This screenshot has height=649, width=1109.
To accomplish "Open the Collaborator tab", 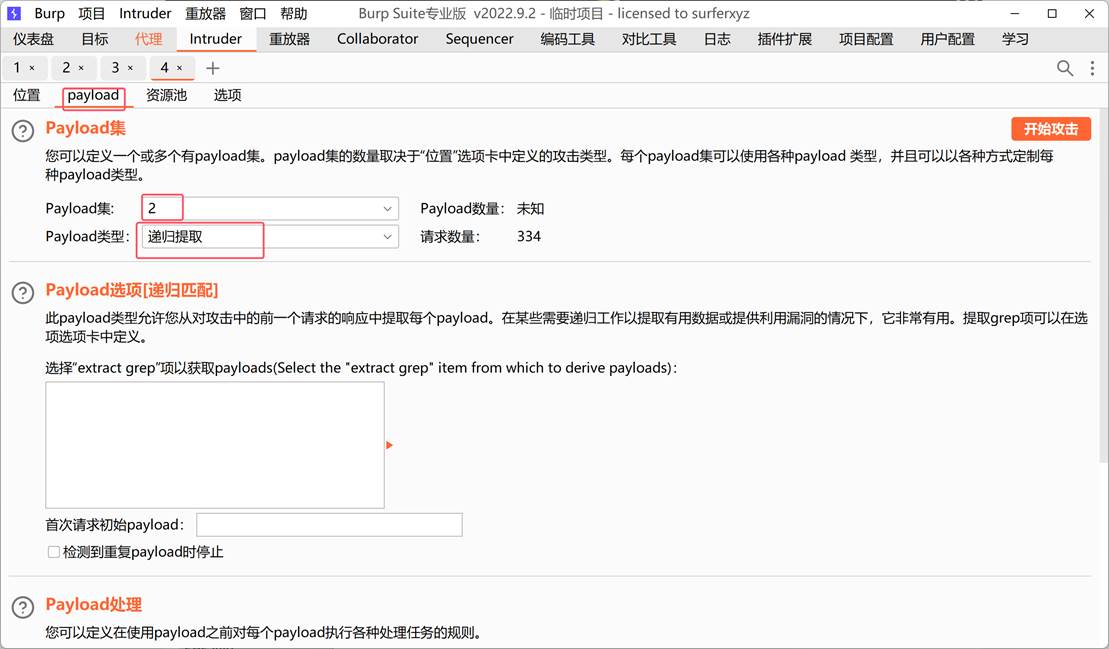I will pyautogui.click(x=378, y=39).
